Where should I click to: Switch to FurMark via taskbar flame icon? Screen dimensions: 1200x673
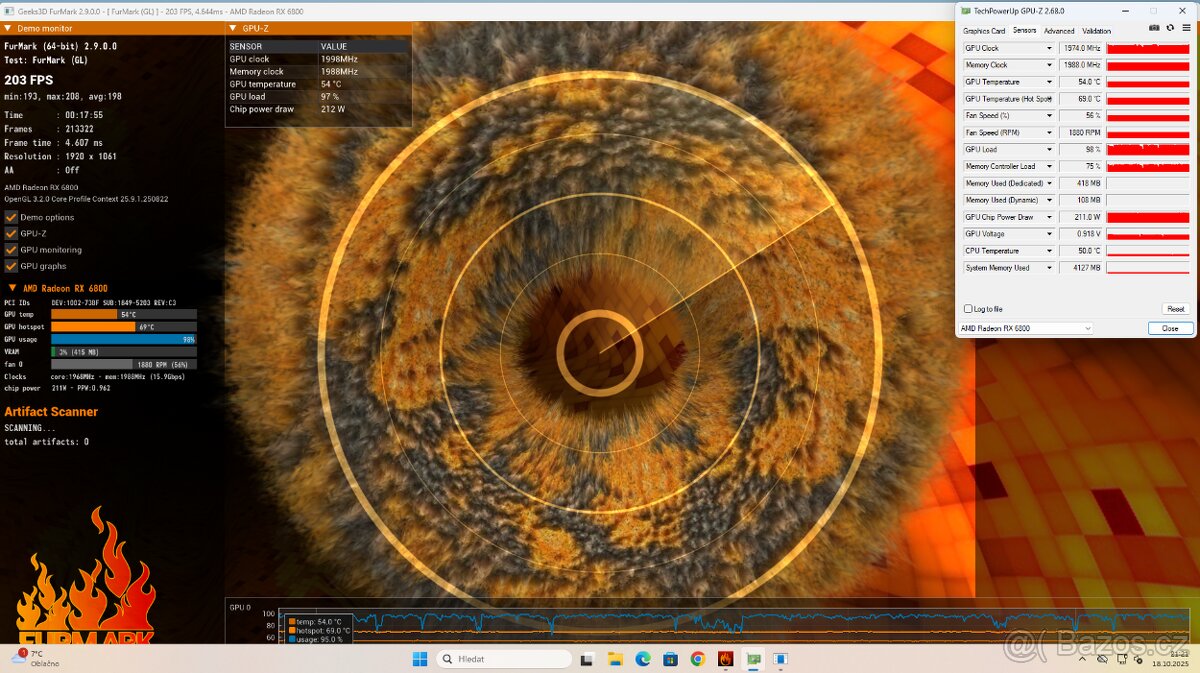click(725, 659)
